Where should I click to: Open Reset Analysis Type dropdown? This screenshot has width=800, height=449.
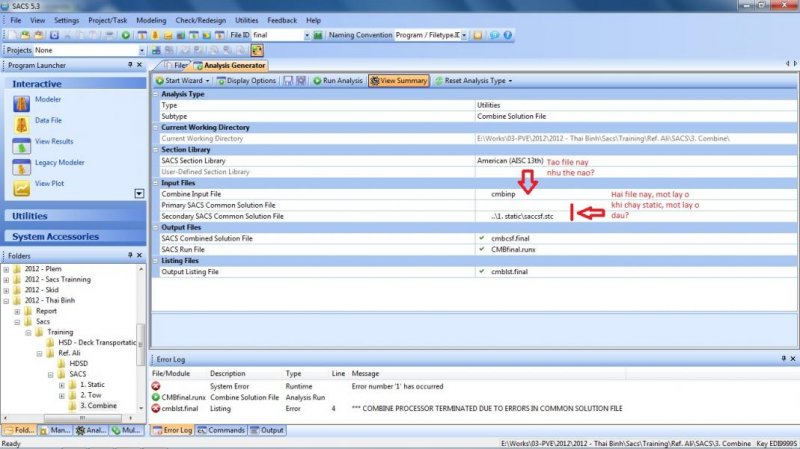(x=510, y=81)
